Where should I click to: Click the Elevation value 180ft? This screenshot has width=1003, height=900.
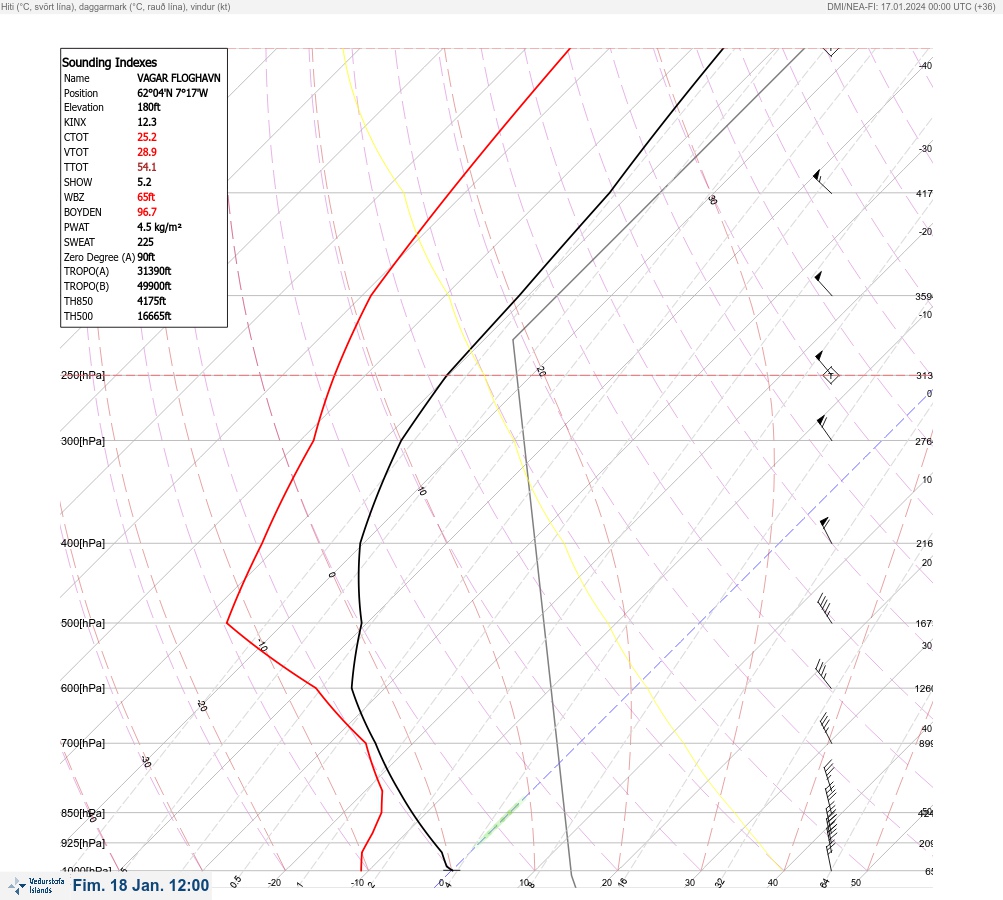coord(148,107)
